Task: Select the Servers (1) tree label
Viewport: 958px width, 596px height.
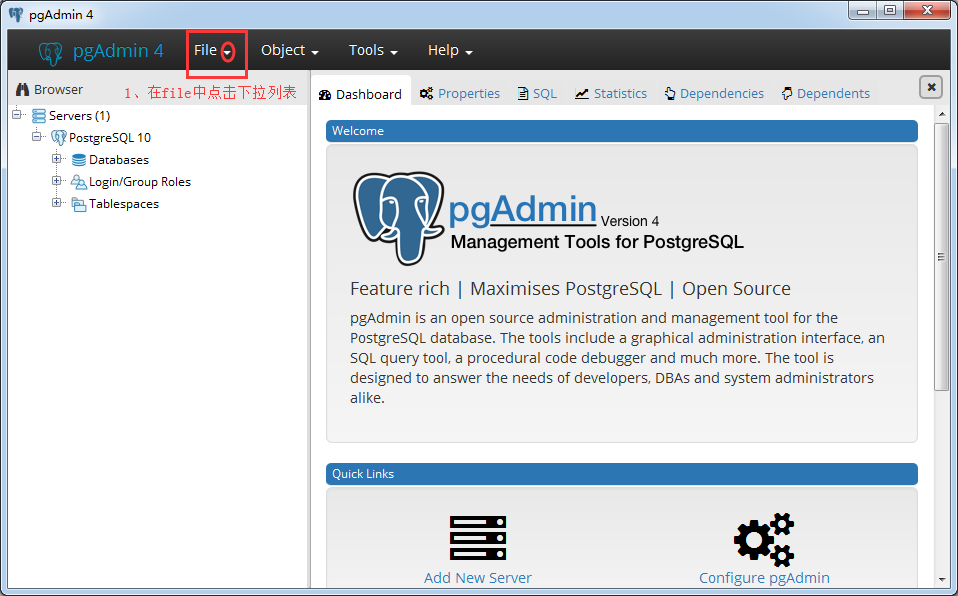Action: point(79,116)
